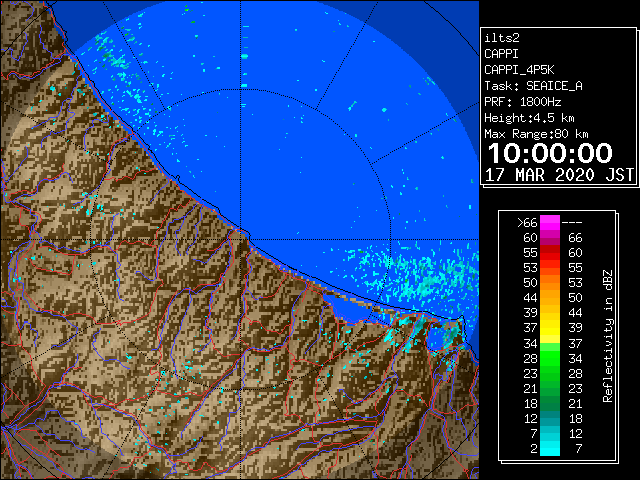The width and height of the screenshot is (640, 480).
Task: Click the 'ilts2' radar site label
Action: (502, 38)
